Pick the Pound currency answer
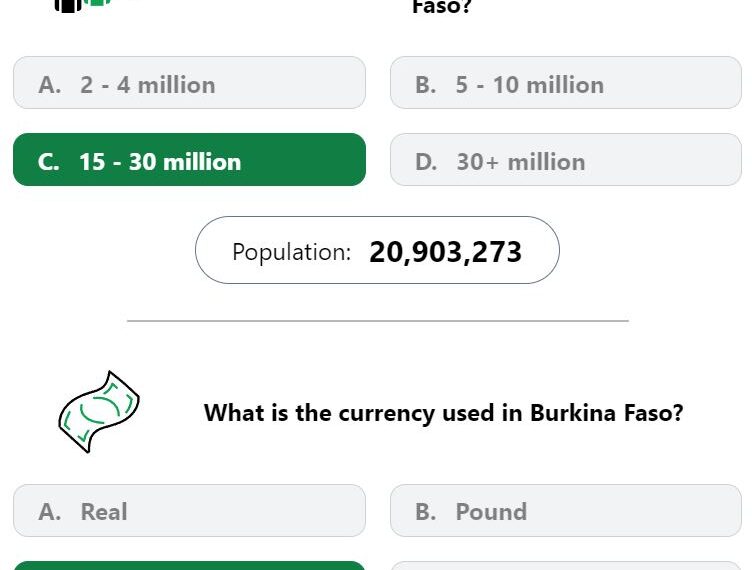The width and height of the screenshot is (752, 570). pos(566,511)
